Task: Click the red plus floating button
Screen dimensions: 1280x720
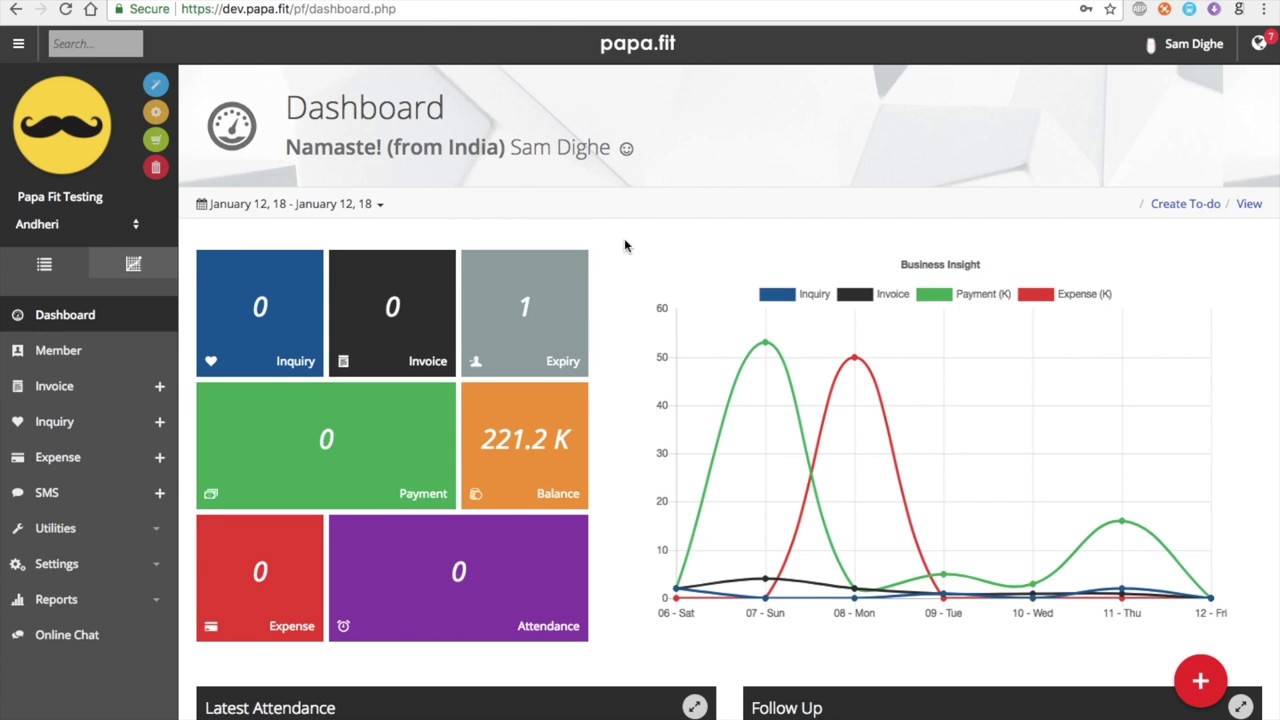Action: pos(1200,681)
